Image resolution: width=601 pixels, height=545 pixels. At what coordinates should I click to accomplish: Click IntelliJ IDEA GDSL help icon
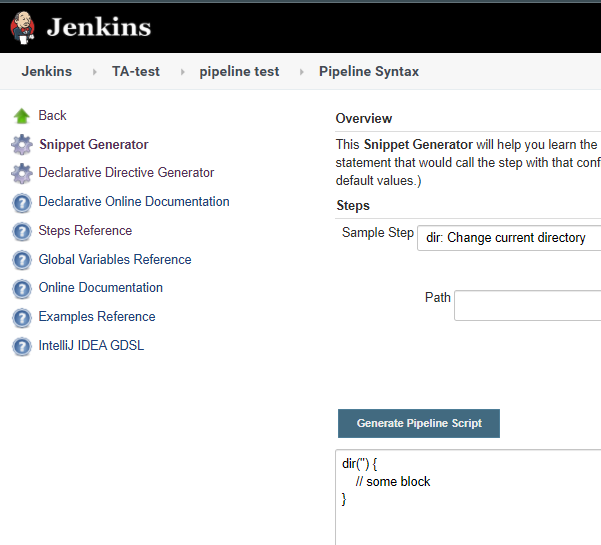(x=22, y=346)
